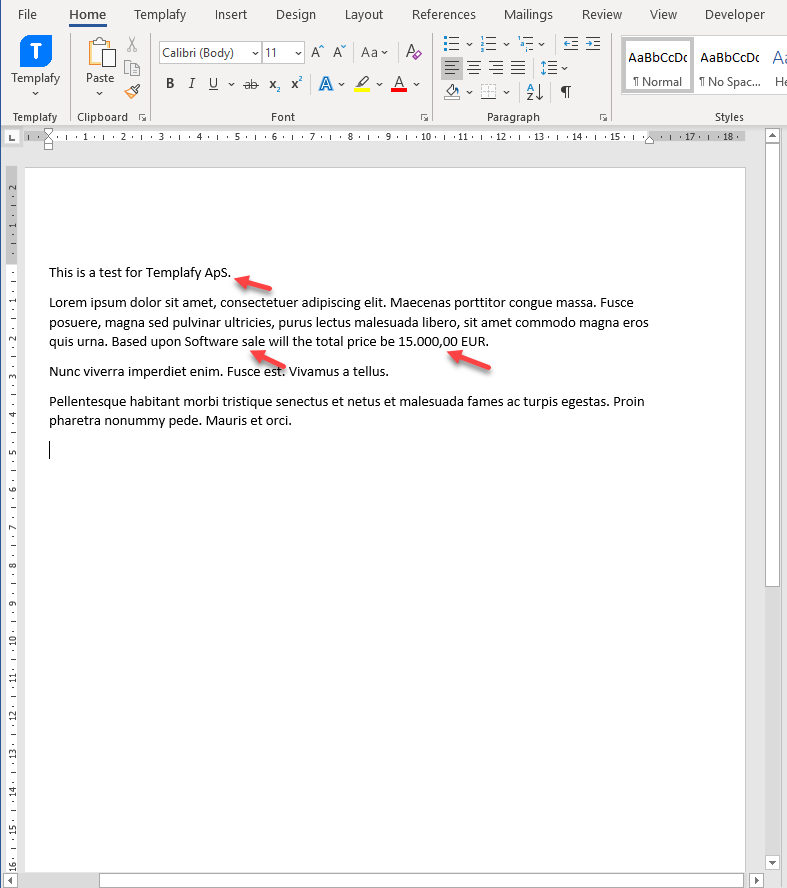This screenshot has height=888, width=787.
Task: Open Font dialog launcher
Action: (424, 118)
